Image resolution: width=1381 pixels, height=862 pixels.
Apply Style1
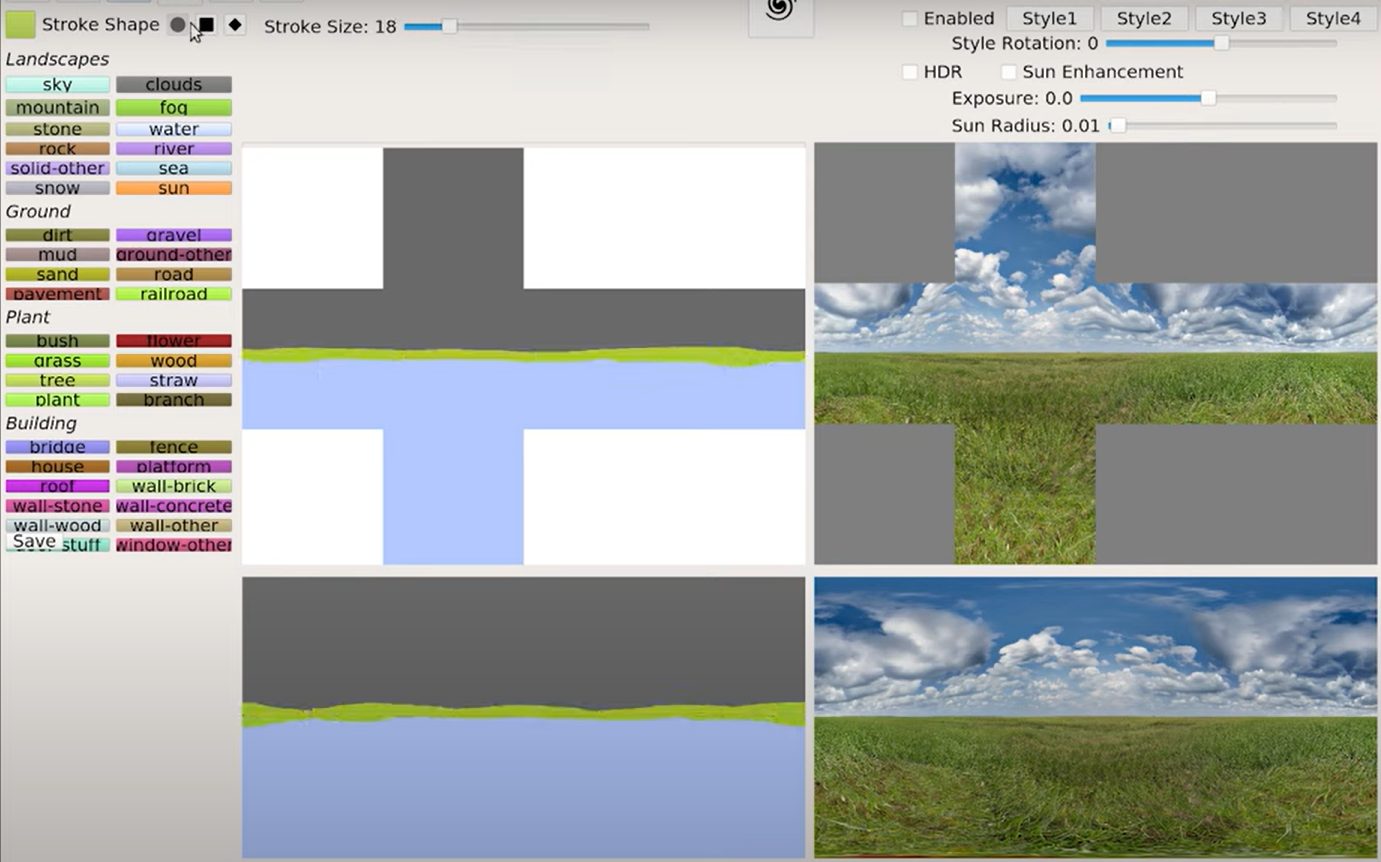(x=1049, y=18)
